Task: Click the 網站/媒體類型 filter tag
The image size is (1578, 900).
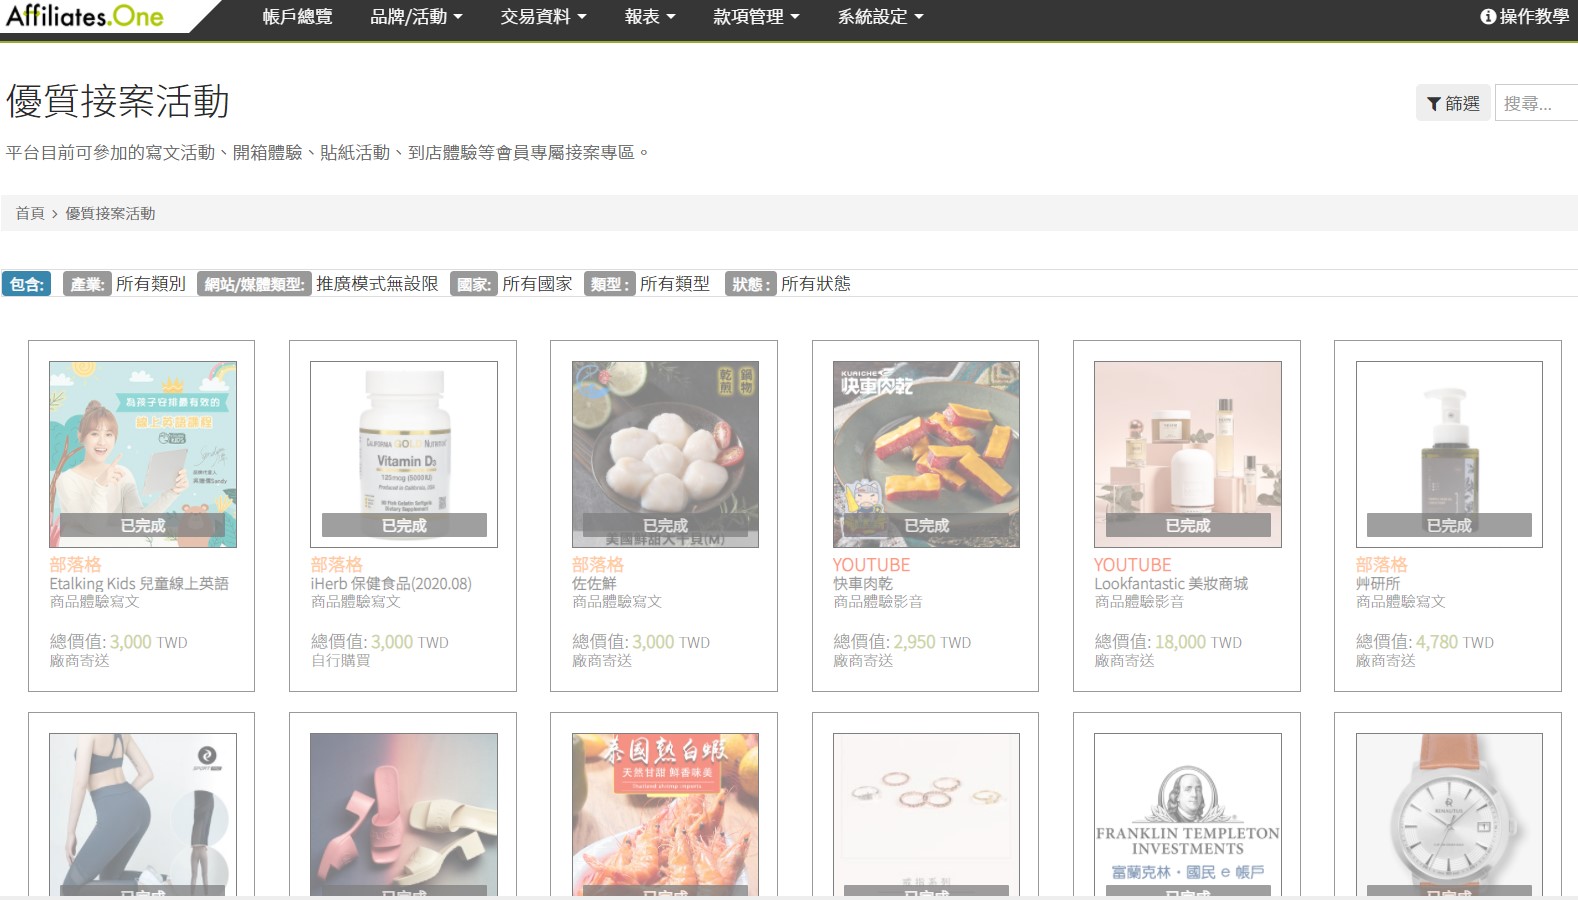Action: 254,284
